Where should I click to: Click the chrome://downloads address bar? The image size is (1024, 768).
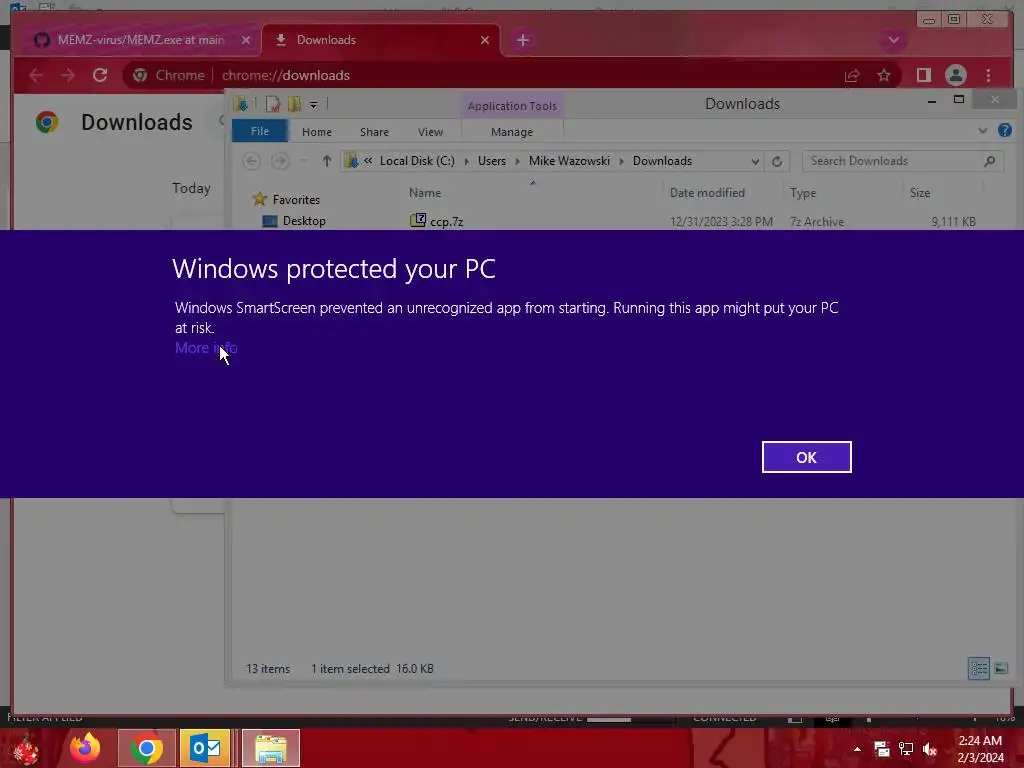[511, 75]
